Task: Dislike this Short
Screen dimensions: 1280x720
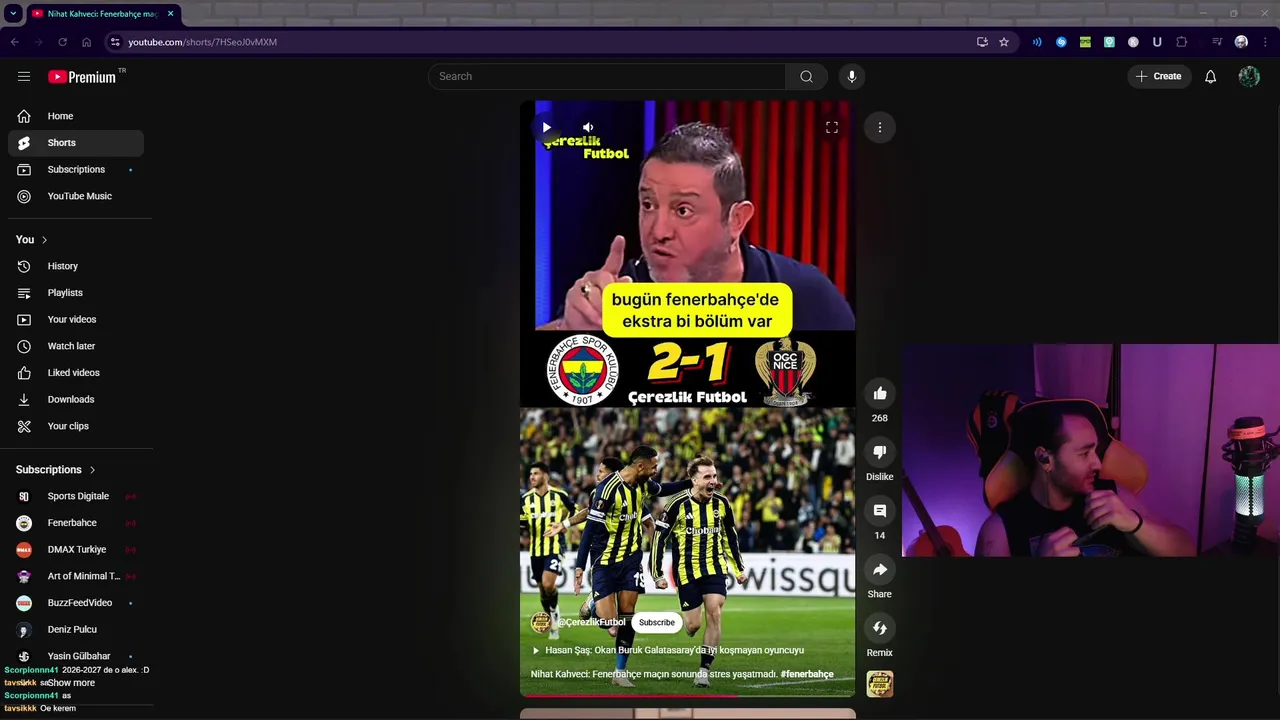Action: [880, 452]
